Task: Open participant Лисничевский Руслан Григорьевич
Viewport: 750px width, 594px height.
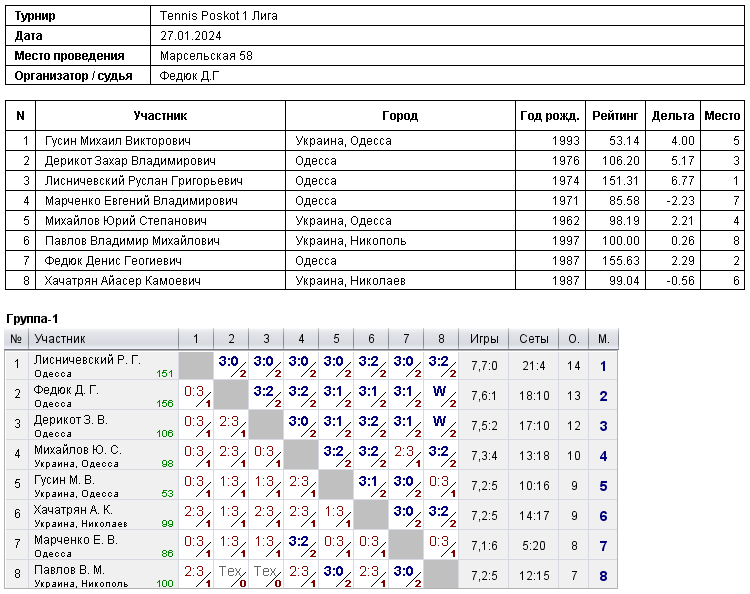Action: 143,181
